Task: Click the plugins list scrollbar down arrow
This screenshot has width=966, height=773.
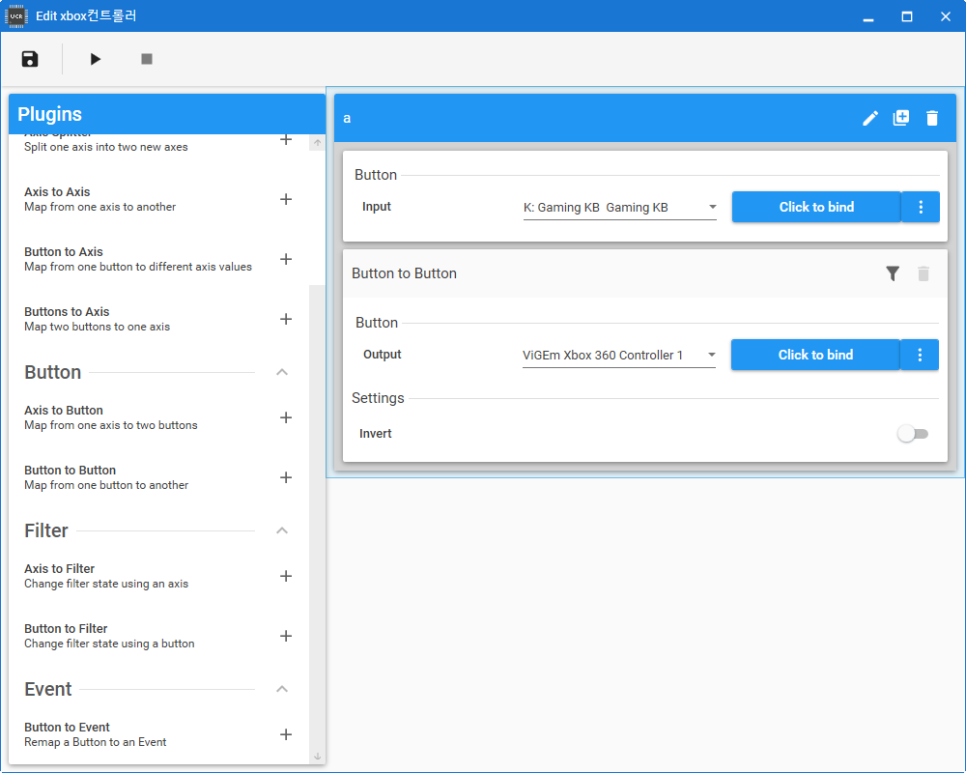Action: pyautogui.click(x=317, y=756)
